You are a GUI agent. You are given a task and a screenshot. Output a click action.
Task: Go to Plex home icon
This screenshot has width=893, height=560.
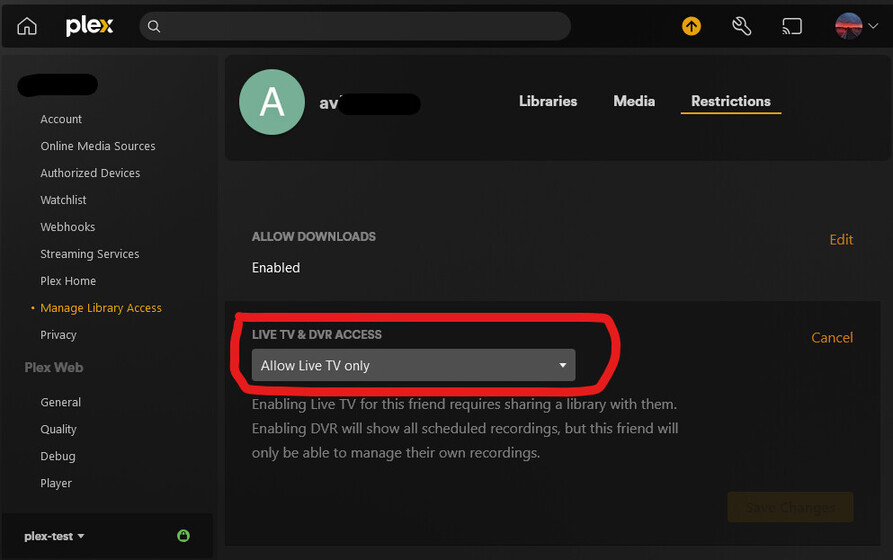pos(27,26)
